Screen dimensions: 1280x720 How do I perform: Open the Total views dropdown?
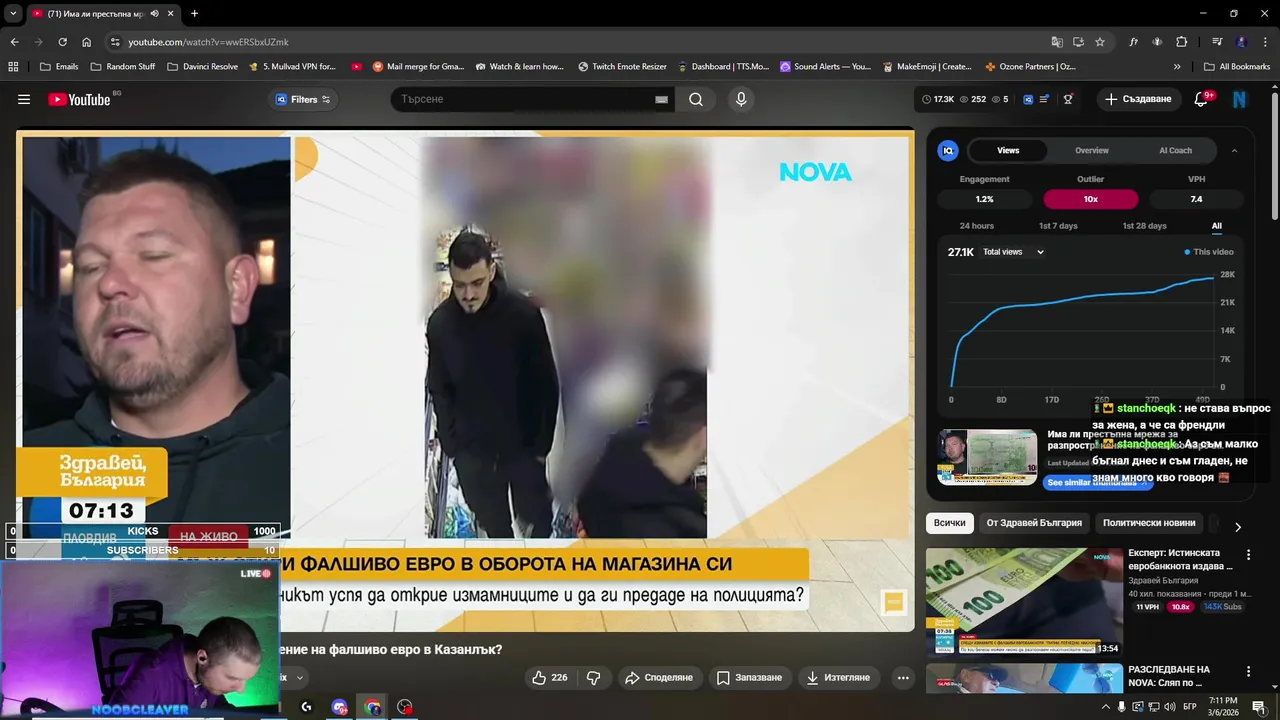tap(1013, 252)
